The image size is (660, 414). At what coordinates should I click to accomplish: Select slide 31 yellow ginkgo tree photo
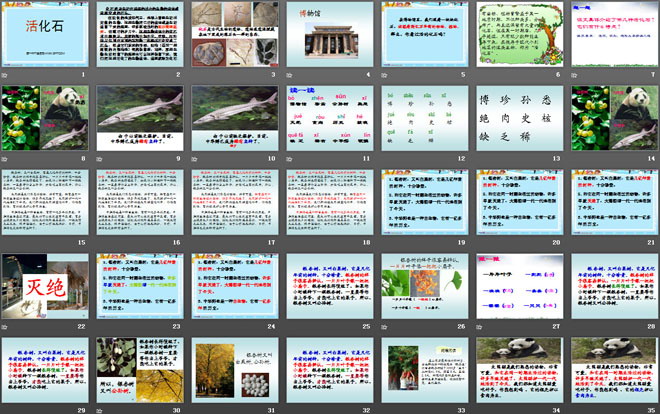[x=235, y=370]
